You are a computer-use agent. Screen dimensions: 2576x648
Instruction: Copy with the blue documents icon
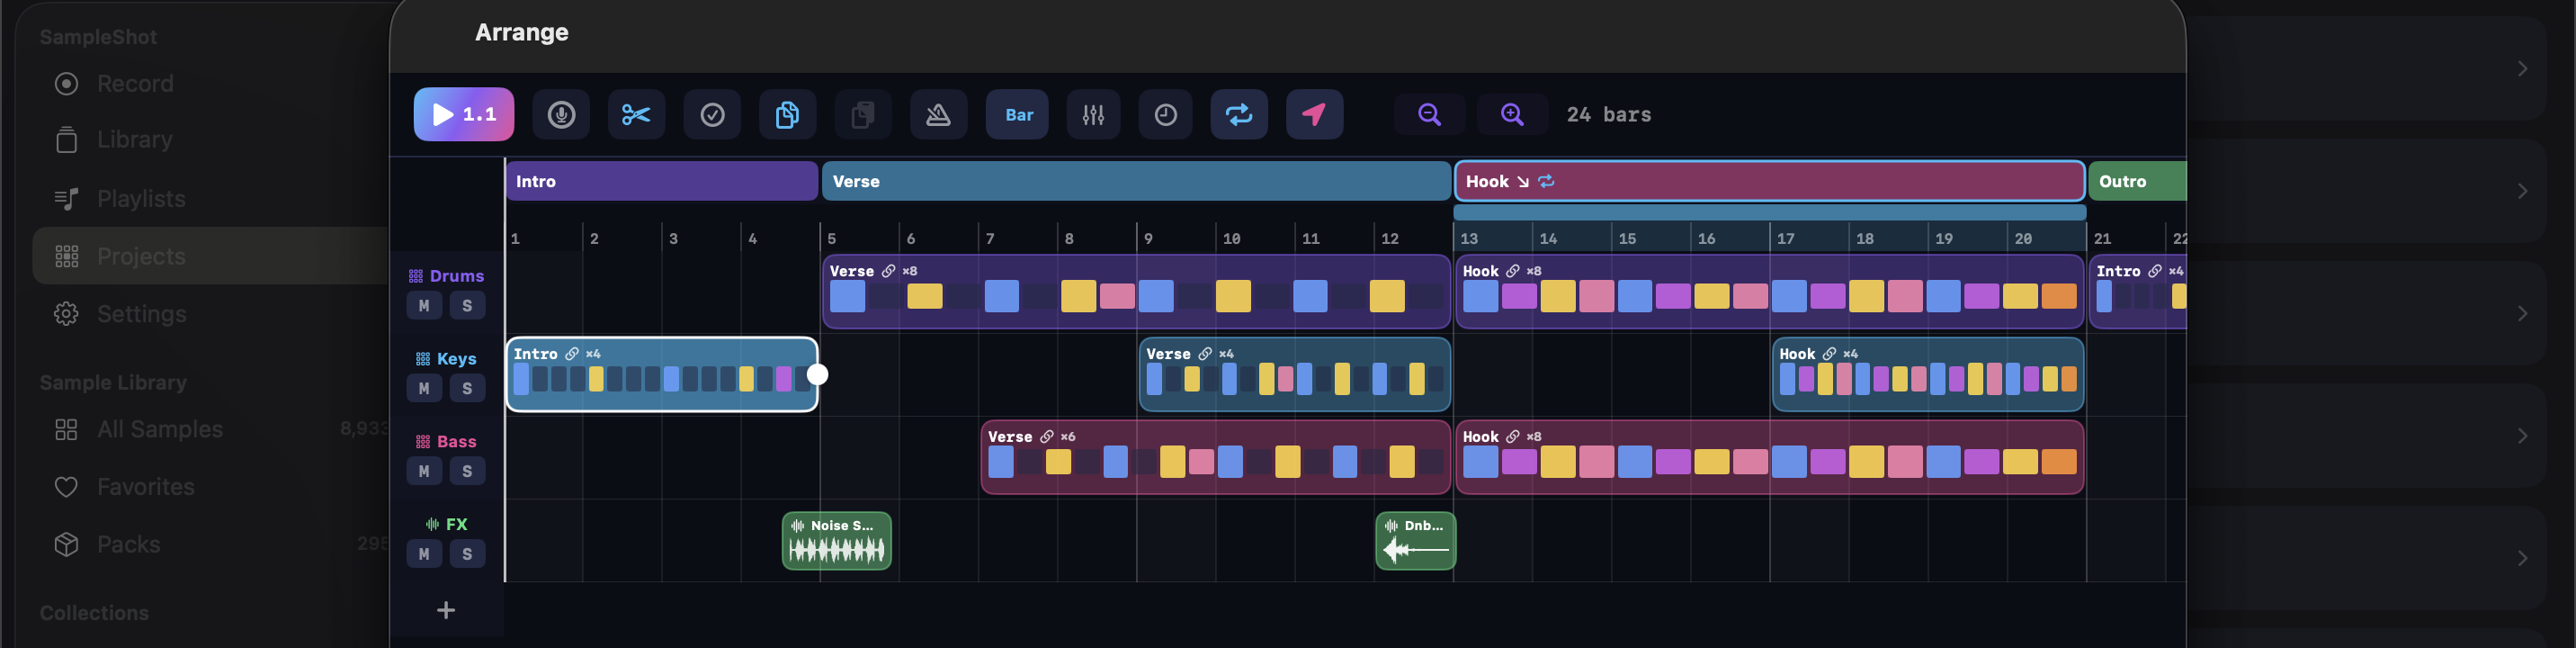coord(787,114)
